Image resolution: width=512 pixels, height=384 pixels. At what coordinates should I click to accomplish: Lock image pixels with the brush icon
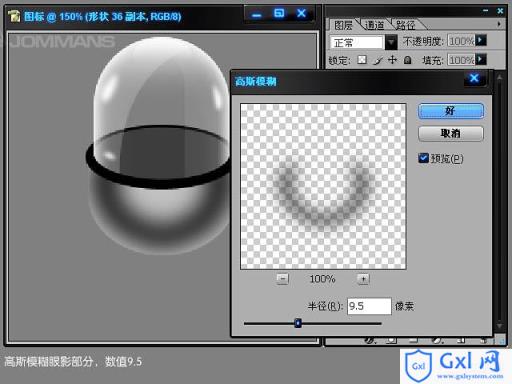pyautogui.click(x=378, y=60)
